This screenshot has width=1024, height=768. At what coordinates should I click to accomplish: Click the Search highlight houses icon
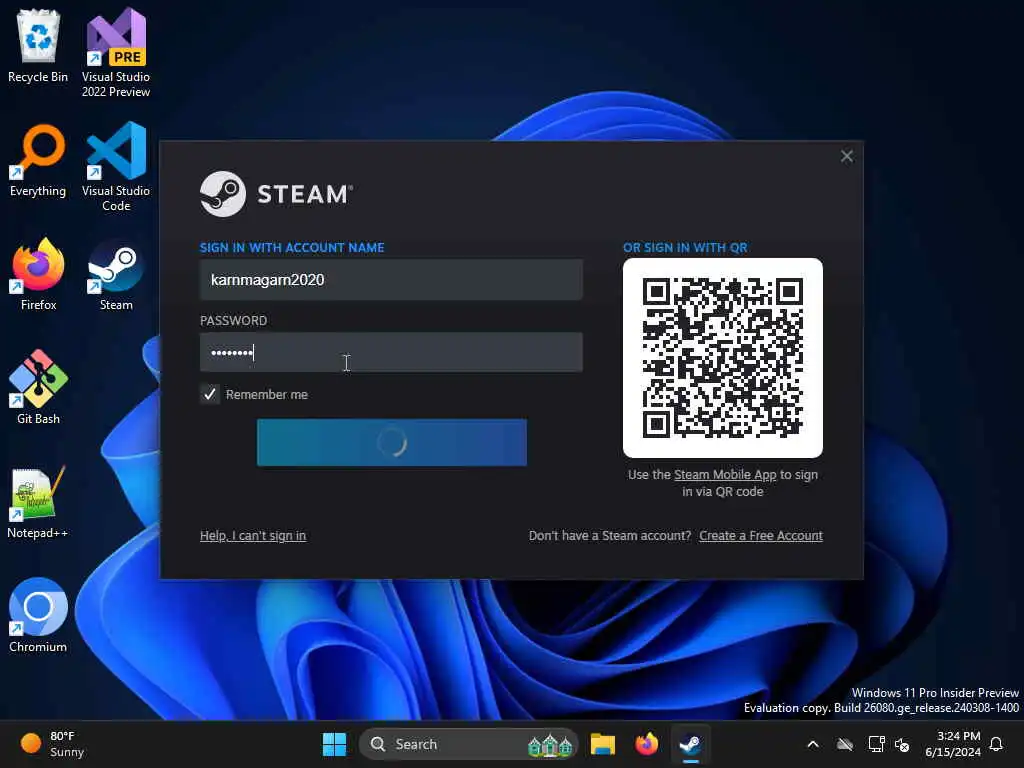pyautogui.click(x=550, y=744)
